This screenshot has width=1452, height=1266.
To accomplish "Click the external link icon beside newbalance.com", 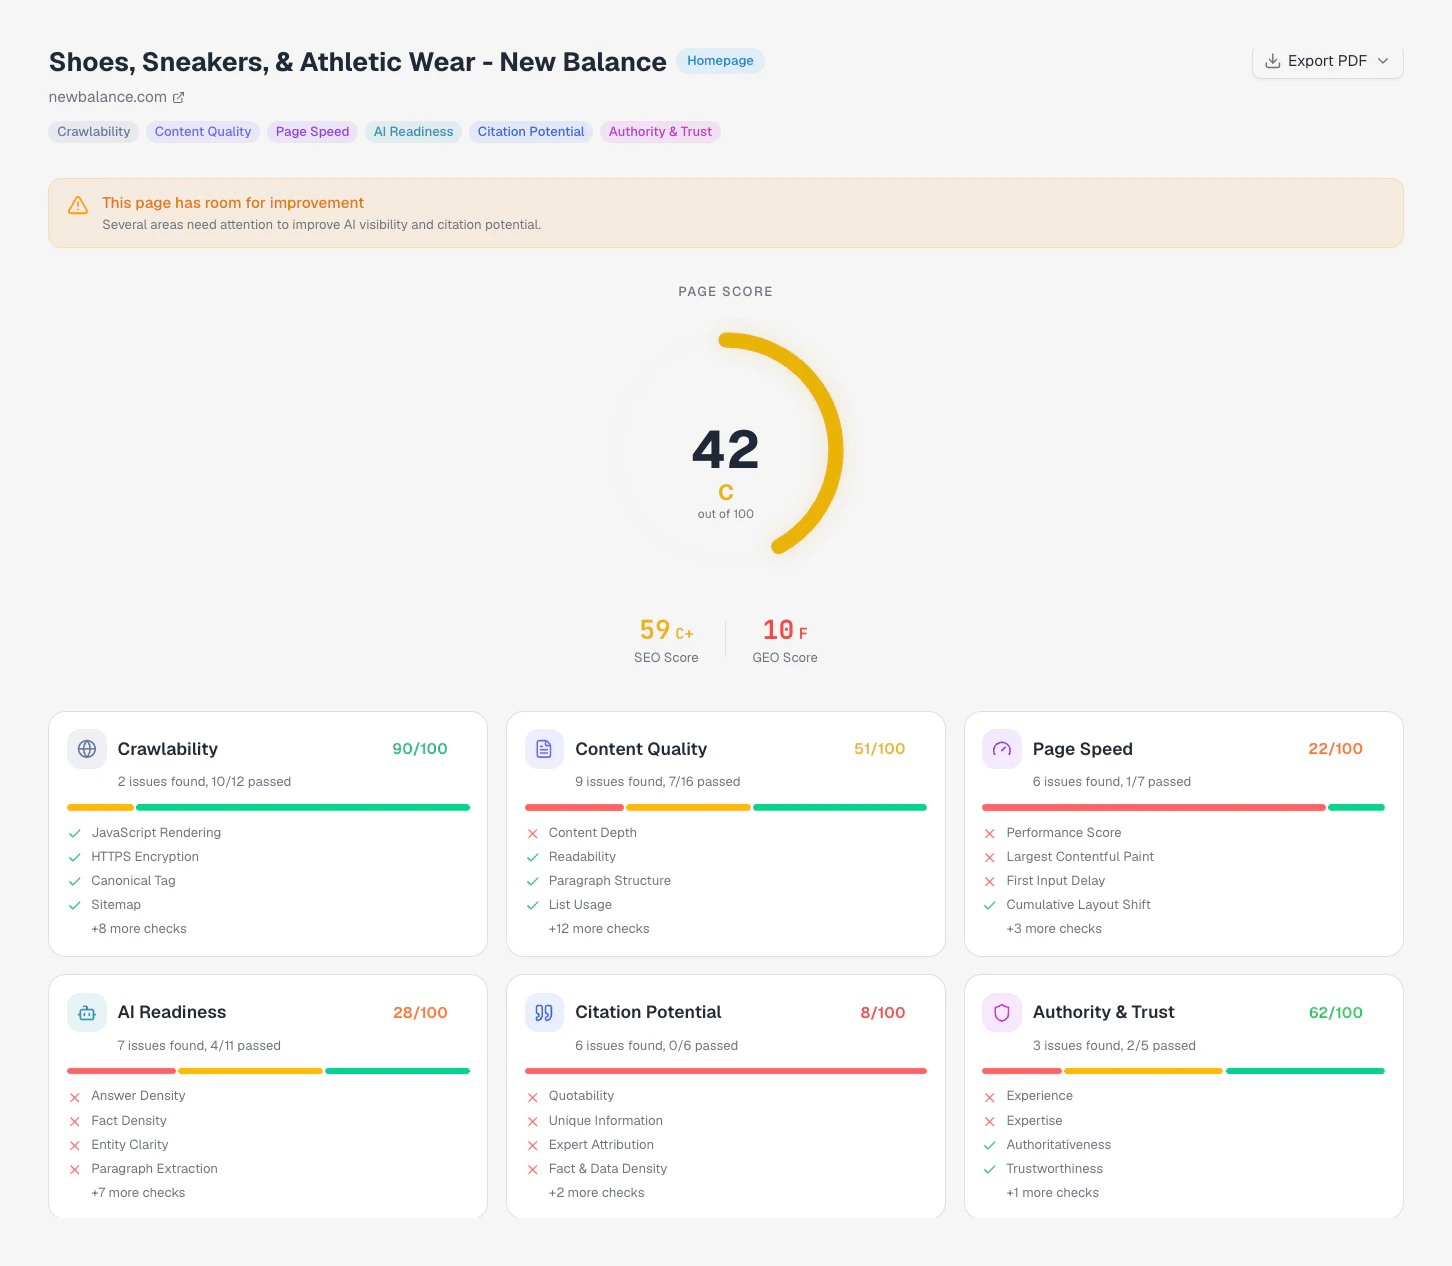I will pos(179,97).
